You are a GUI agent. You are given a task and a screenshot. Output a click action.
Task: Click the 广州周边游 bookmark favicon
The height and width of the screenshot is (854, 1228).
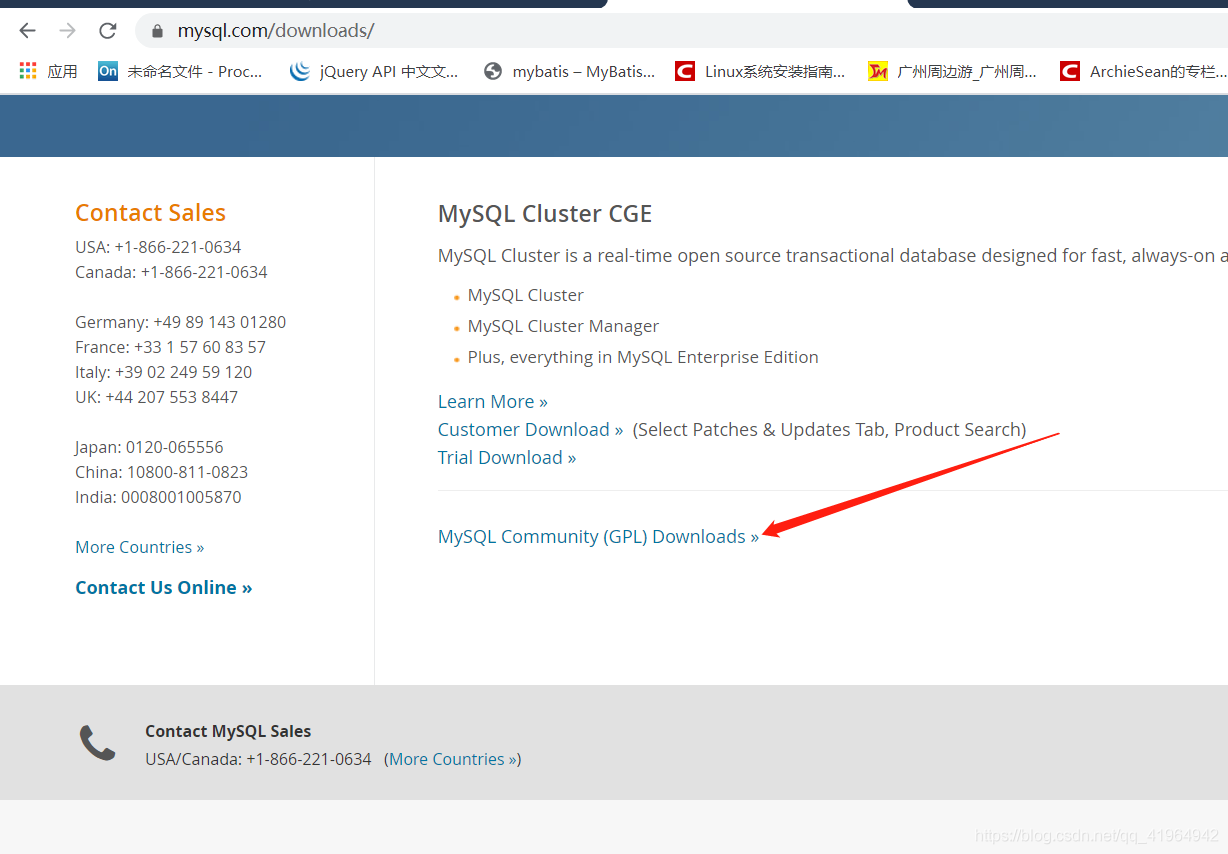pos(878,71)
